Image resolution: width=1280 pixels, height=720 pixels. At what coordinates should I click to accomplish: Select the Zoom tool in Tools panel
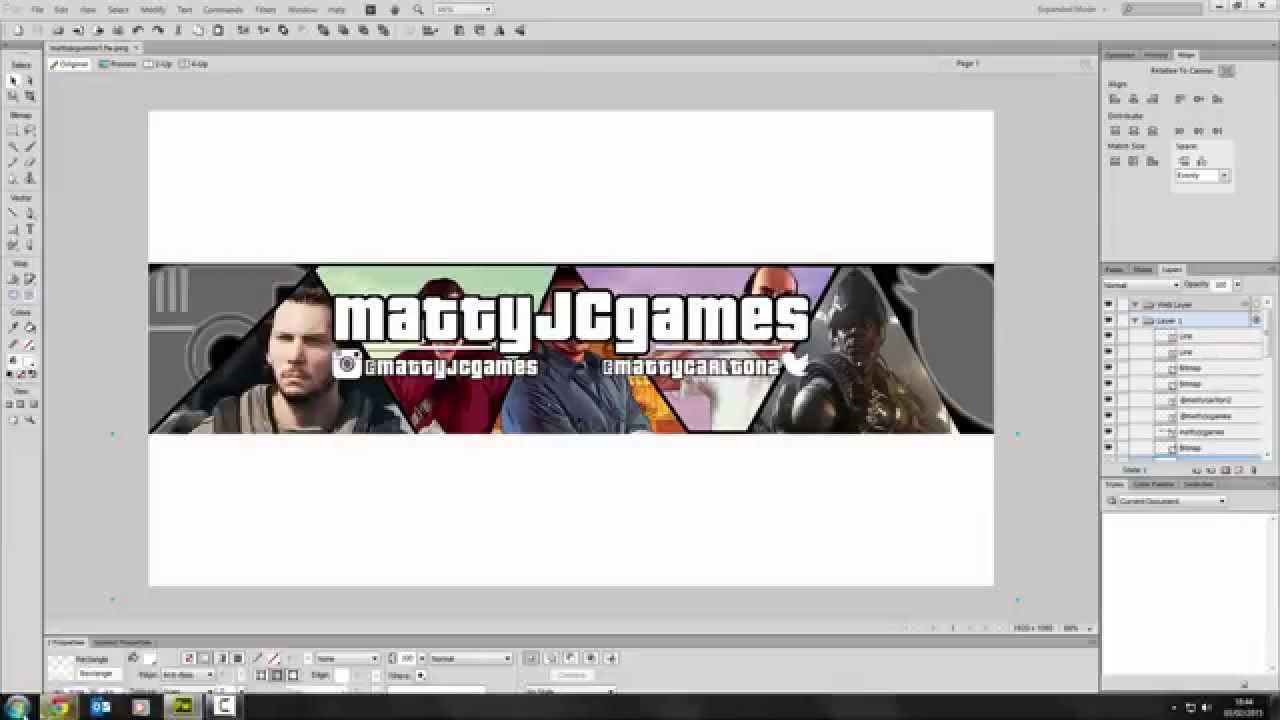(x=29, y=420)
